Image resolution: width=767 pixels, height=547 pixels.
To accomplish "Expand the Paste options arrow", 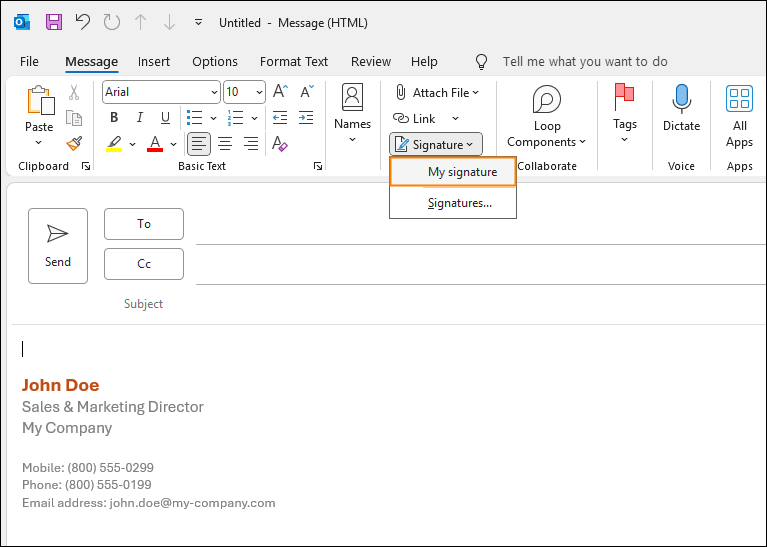I will coord(39,143).
